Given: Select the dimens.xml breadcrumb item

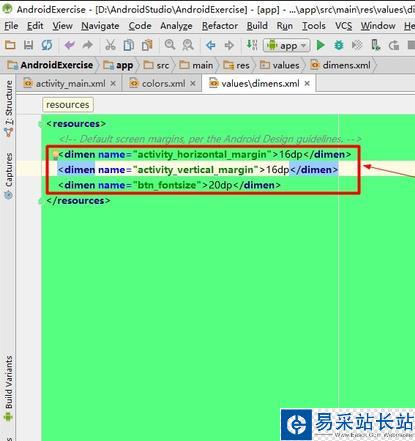Looking at the screenshot, I should click(x=340, y=65).
